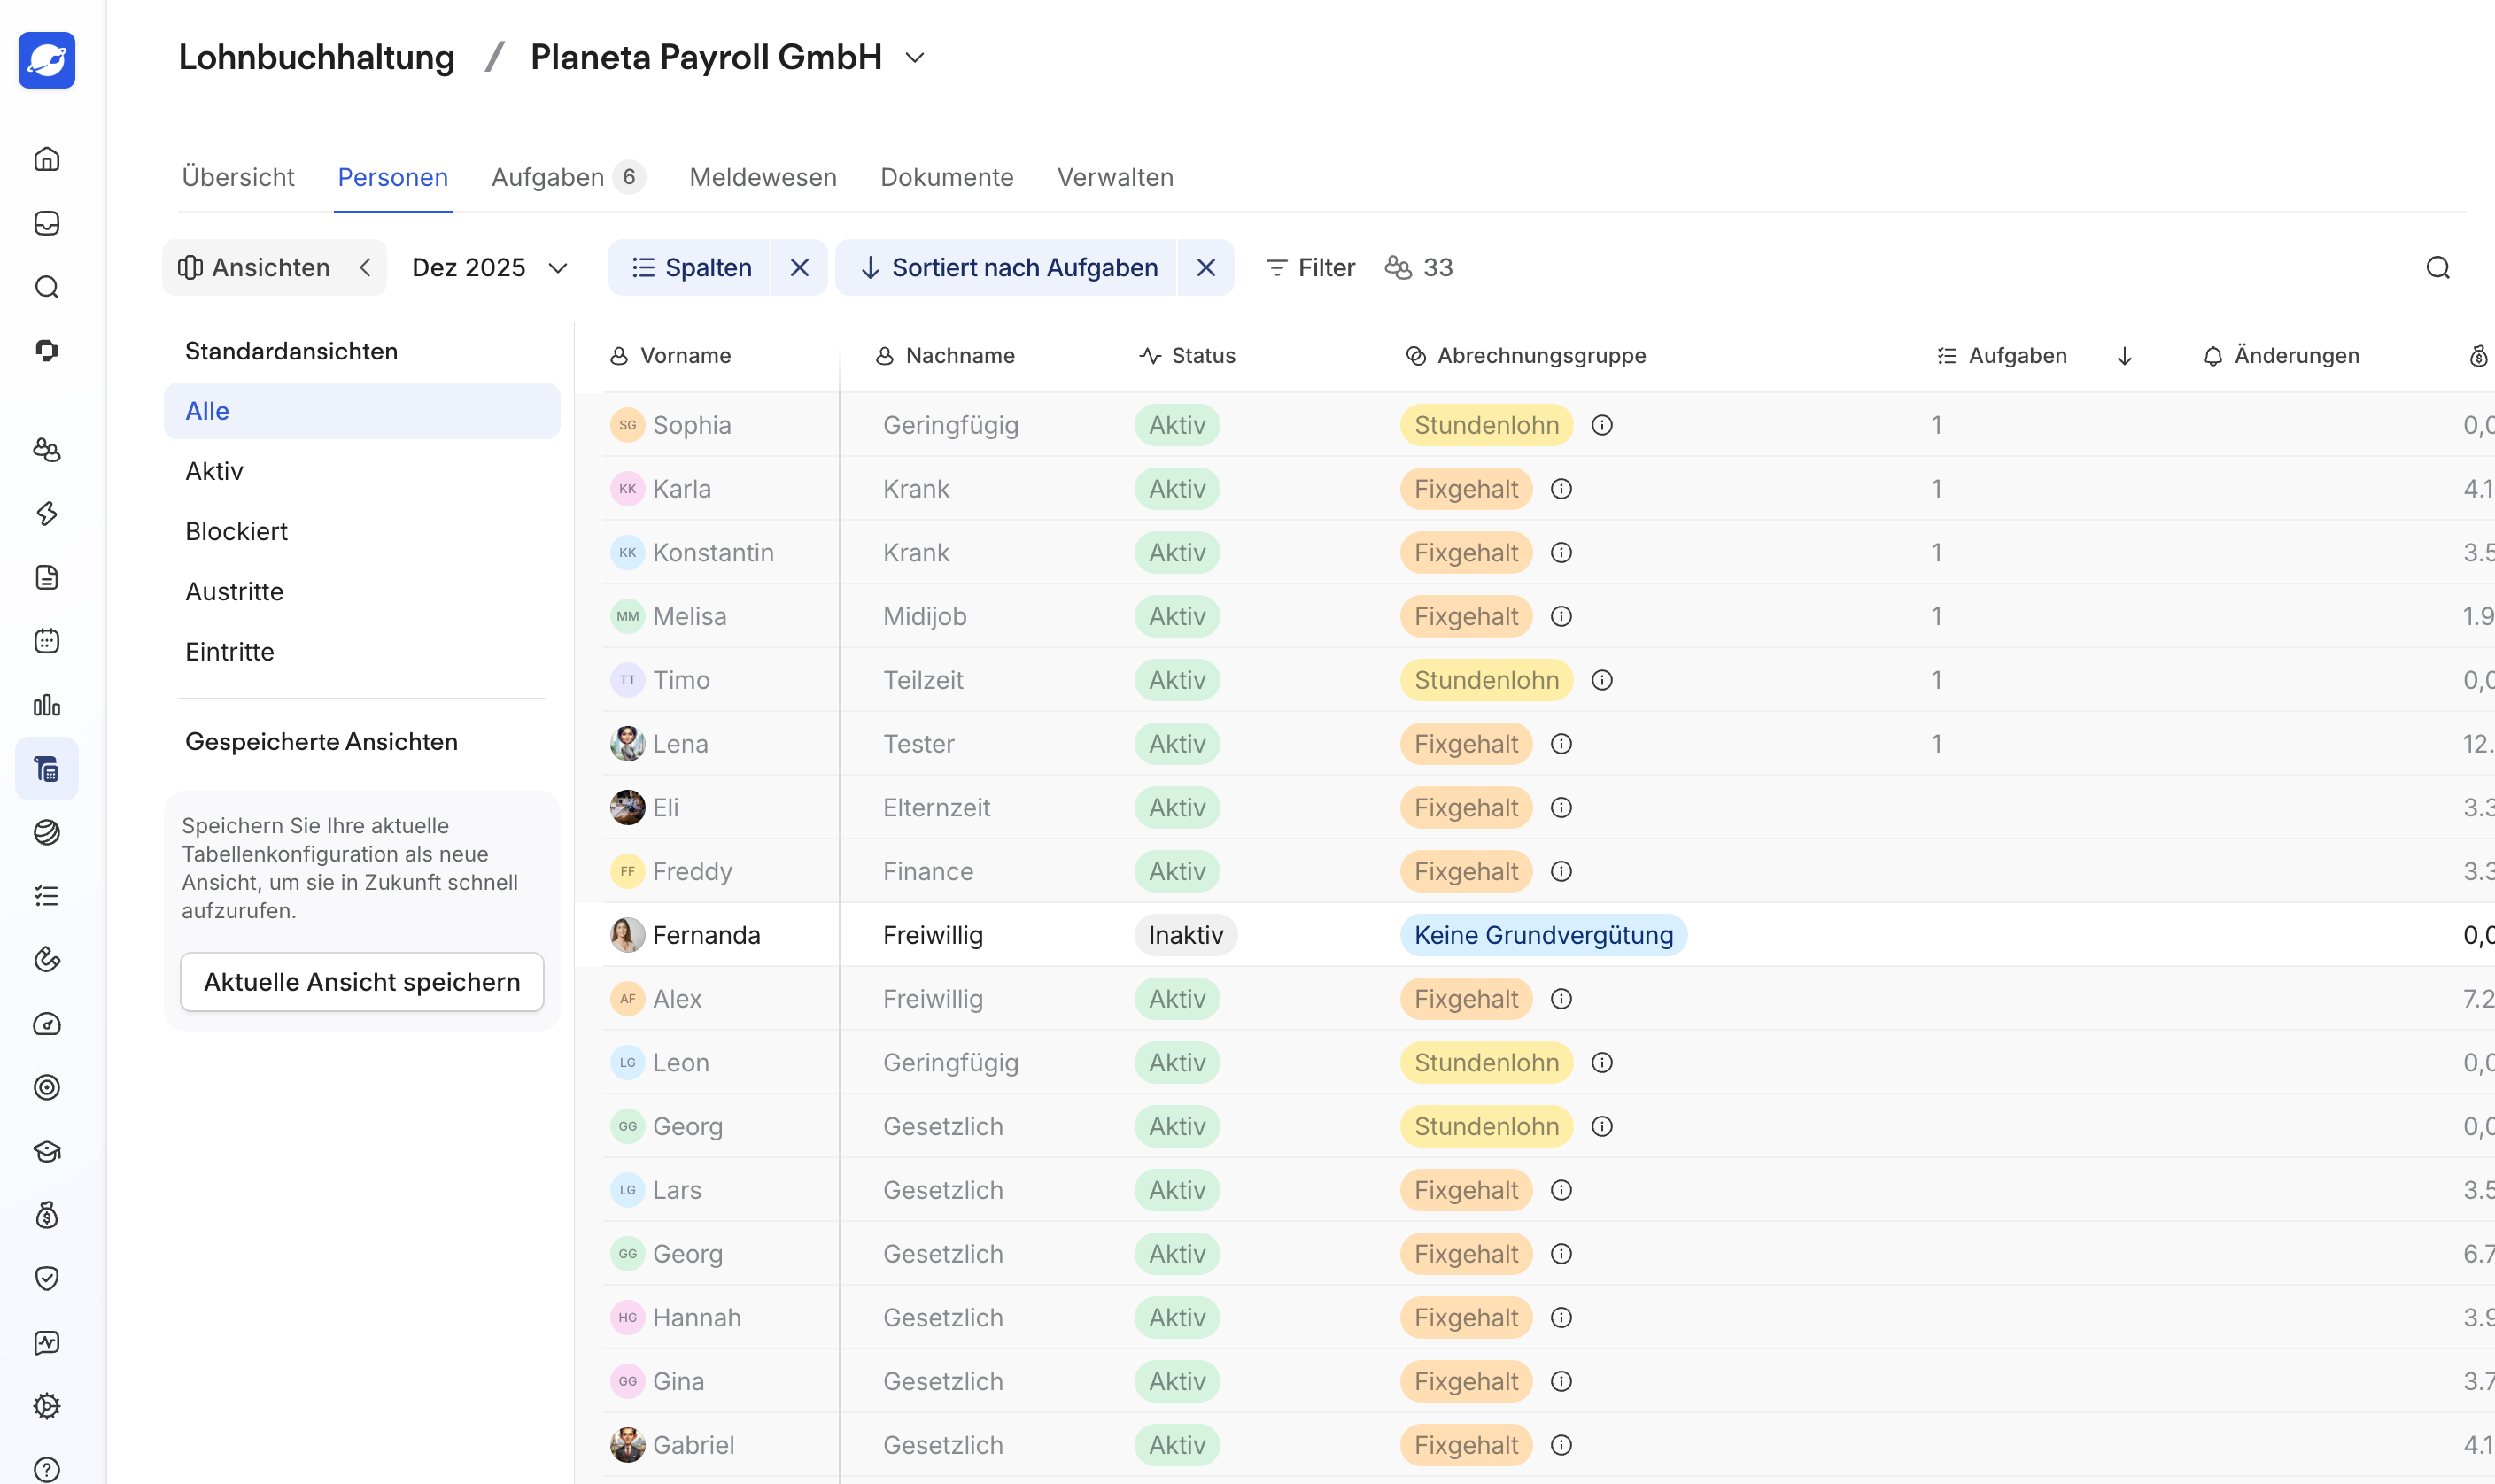Viewport: 2495px width, 1484px height.
Task: Toggle sort direction on Aufgaben column
Action: point(2125,356)
